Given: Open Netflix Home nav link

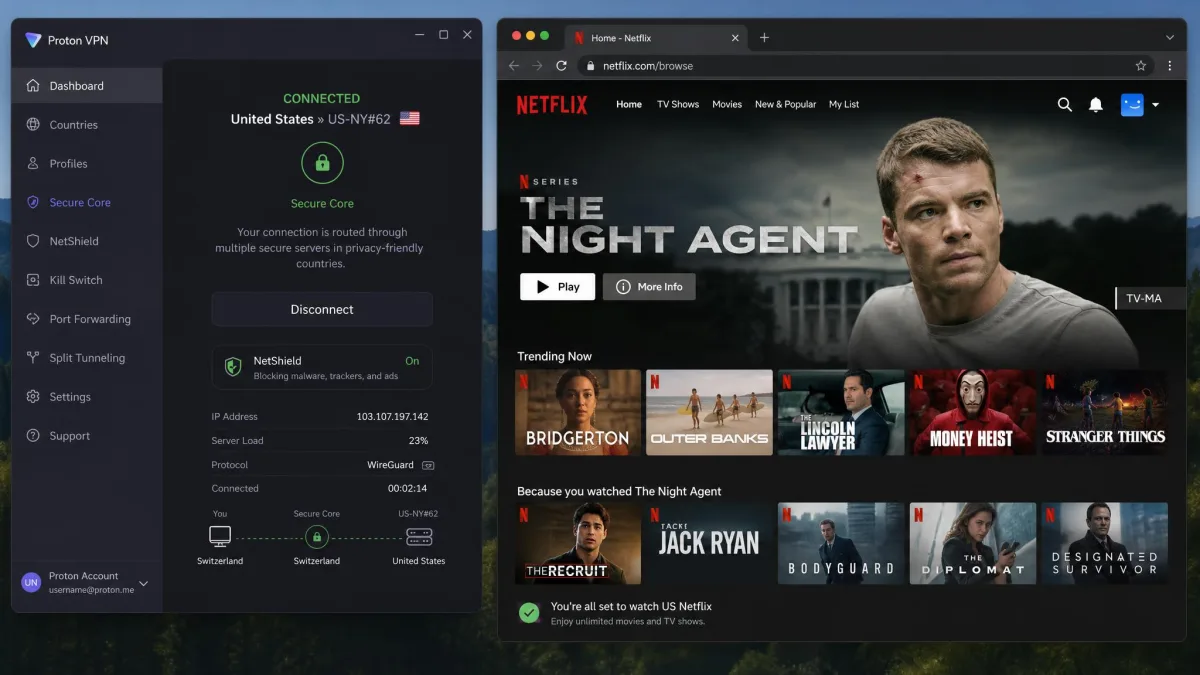Looking at the screenshot, I should pos(629,104).
